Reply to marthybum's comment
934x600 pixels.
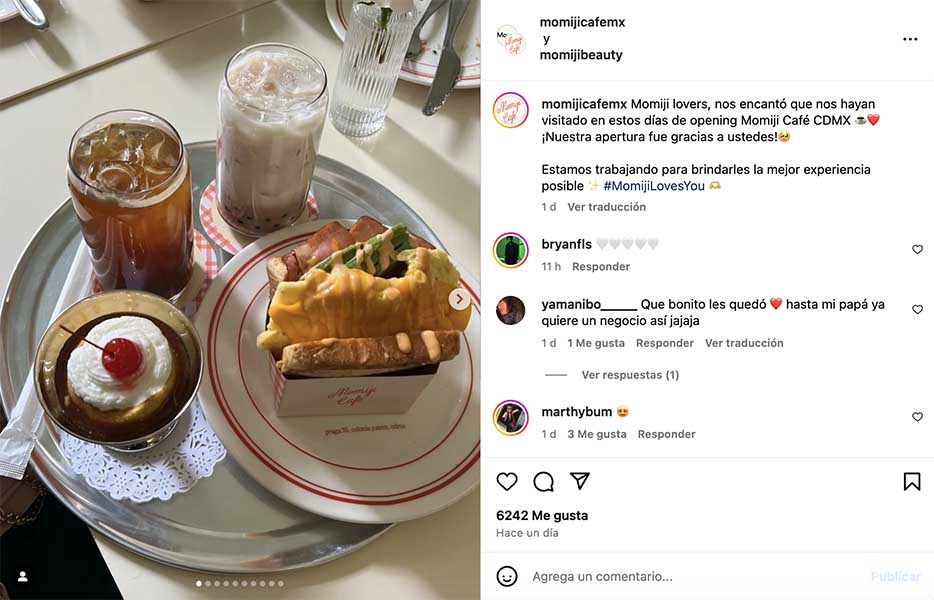[667, 434]
